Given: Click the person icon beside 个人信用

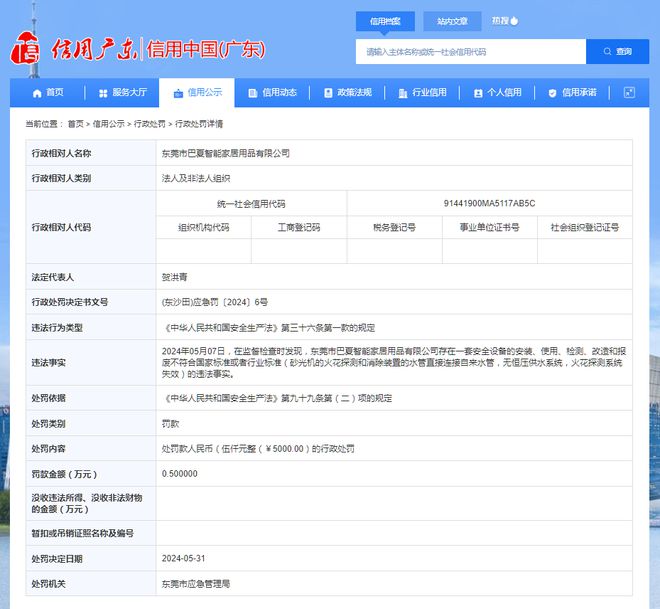Looking at the screenshot, I should [478, 93].
